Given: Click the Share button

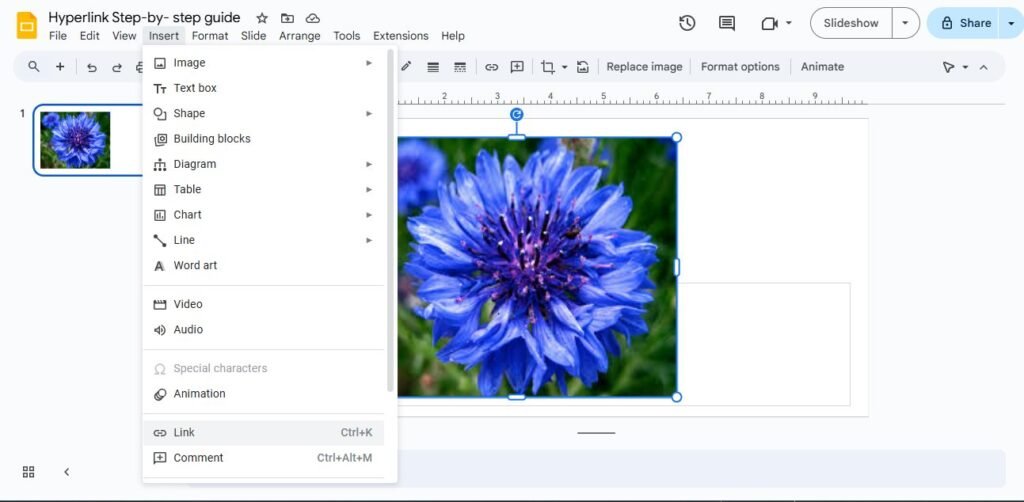Looking at the screenshot, I should tap(965, 23).
